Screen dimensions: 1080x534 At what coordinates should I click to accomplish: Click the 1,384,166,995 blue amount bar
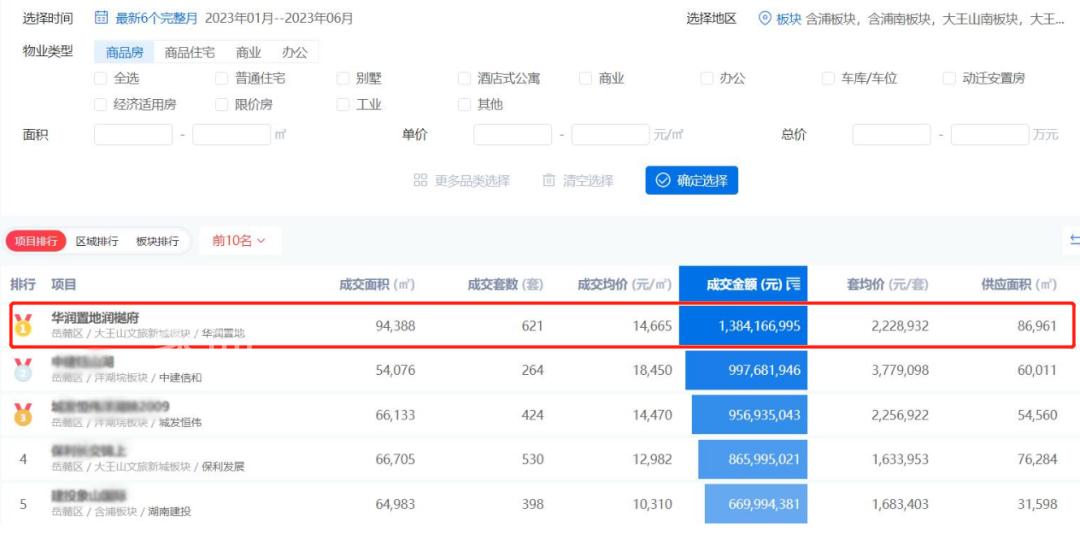(x=743, y=326)
